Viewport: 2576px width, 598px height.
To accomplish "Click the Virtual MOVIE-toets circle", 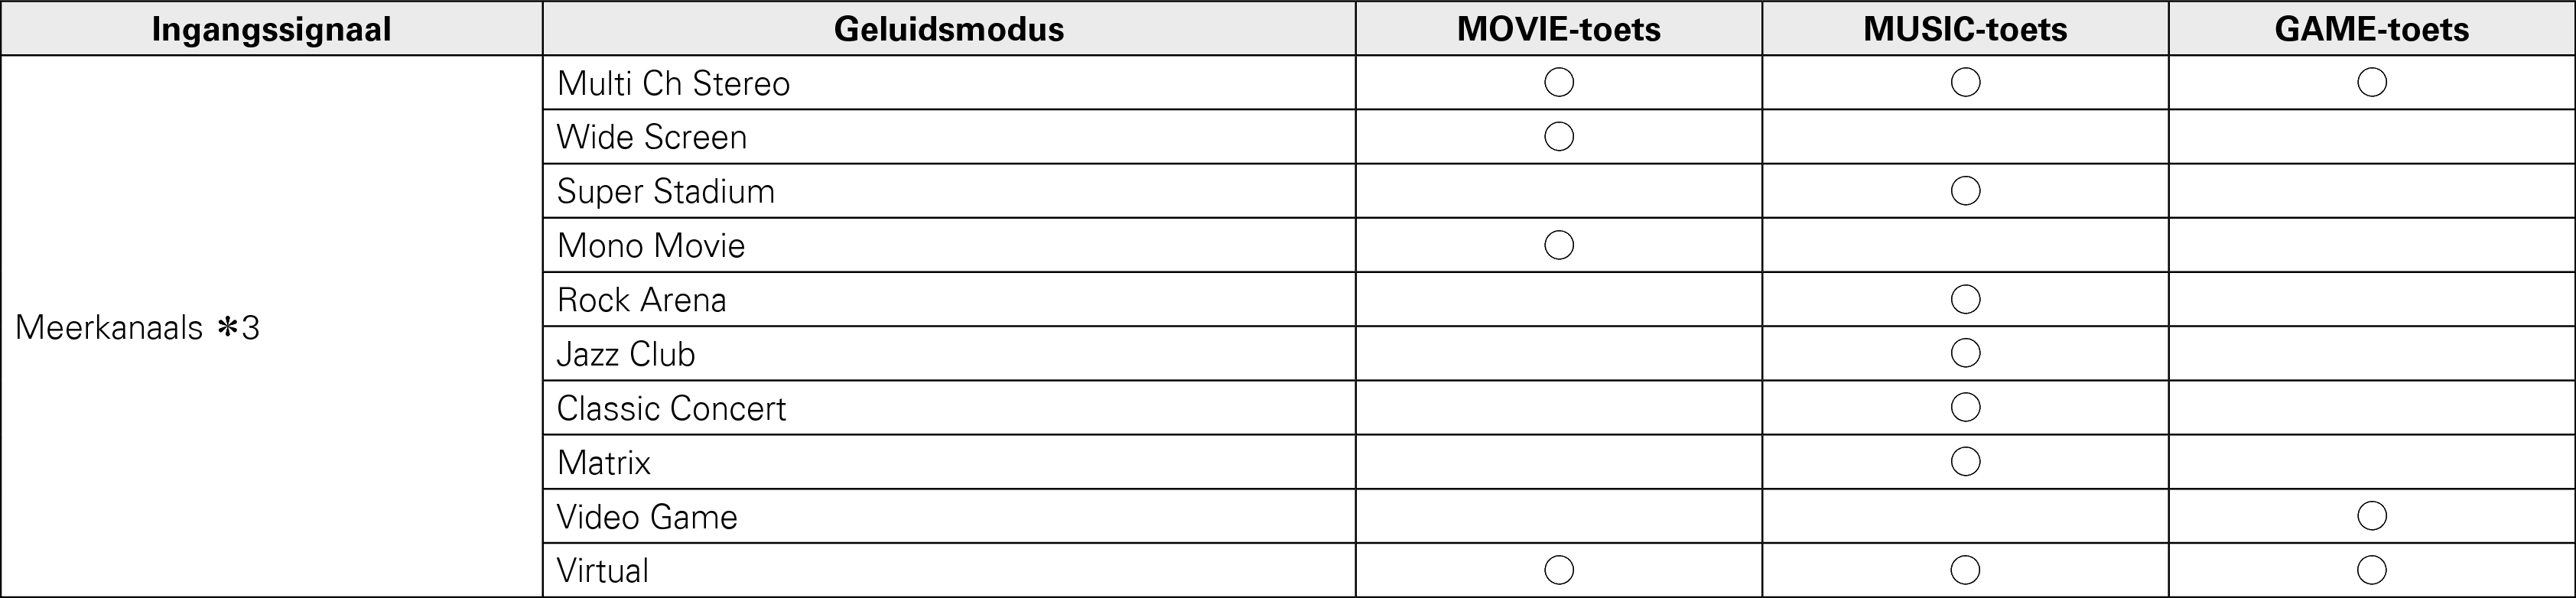I will tap(1559, 570).
